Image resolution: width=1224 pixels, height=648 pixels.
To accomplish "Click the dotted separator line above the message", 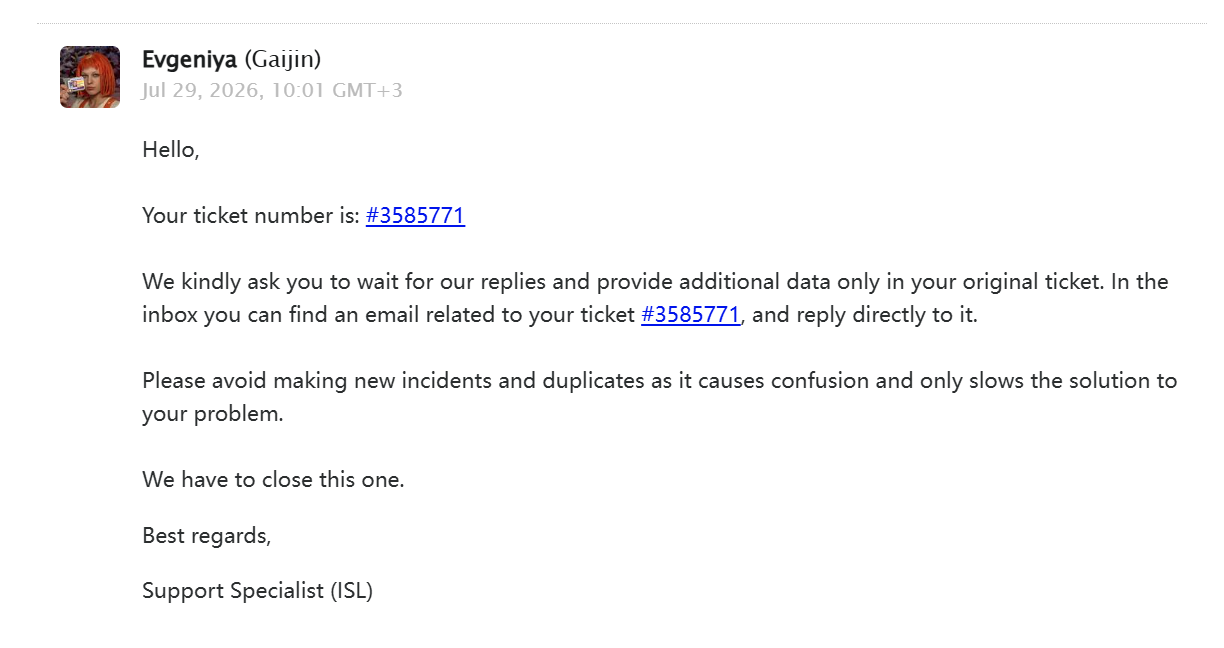I will pyautogui.click(x=622, y=23).
